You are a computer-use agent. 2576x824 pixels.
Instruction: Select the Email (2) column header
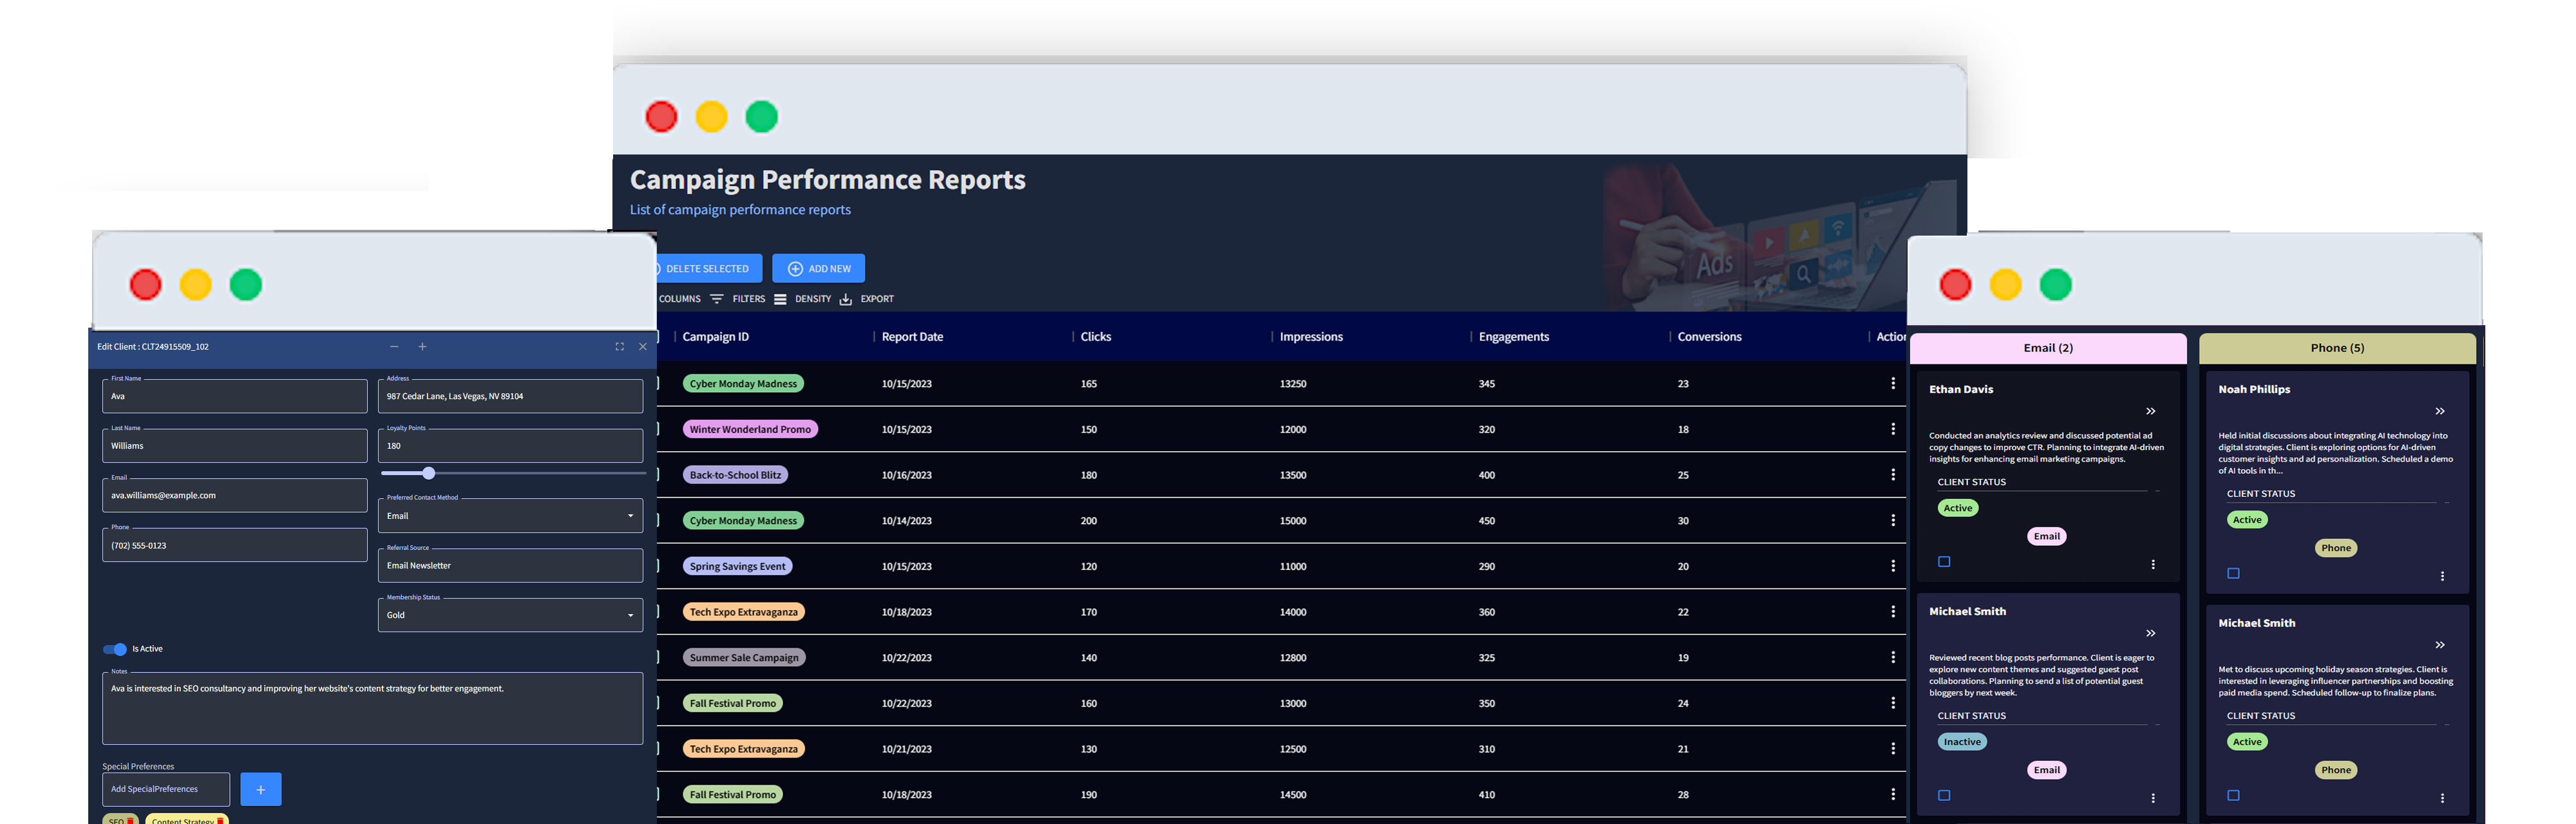pyautogui.click(x=2047, y=348)
